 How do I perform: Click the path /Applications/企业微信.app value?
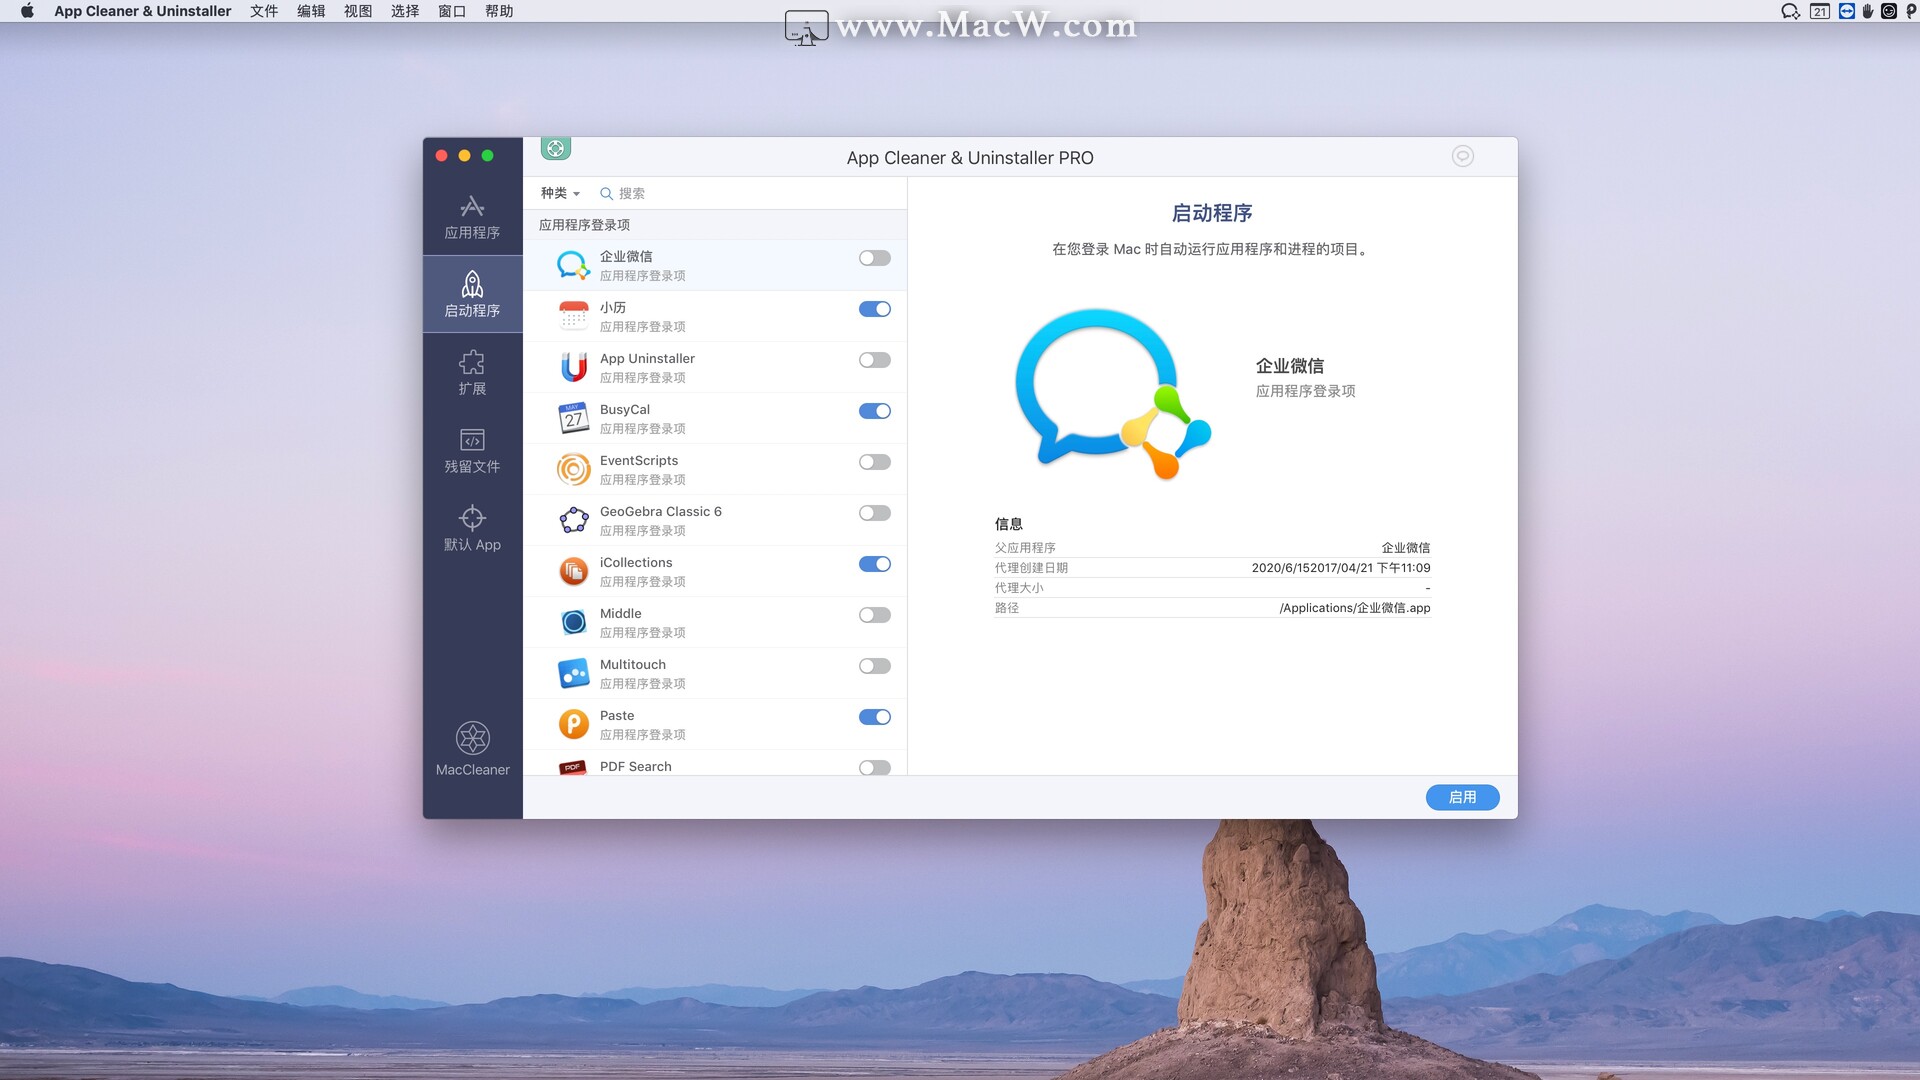pyautogui.click(x=1355, y=608)
